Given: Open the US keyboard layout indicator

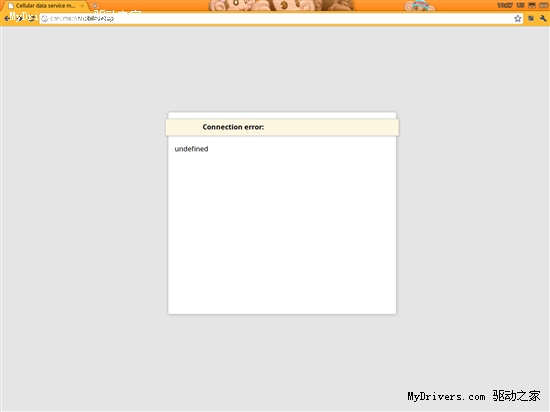Looking at the screenshot, I should (520, 5).
